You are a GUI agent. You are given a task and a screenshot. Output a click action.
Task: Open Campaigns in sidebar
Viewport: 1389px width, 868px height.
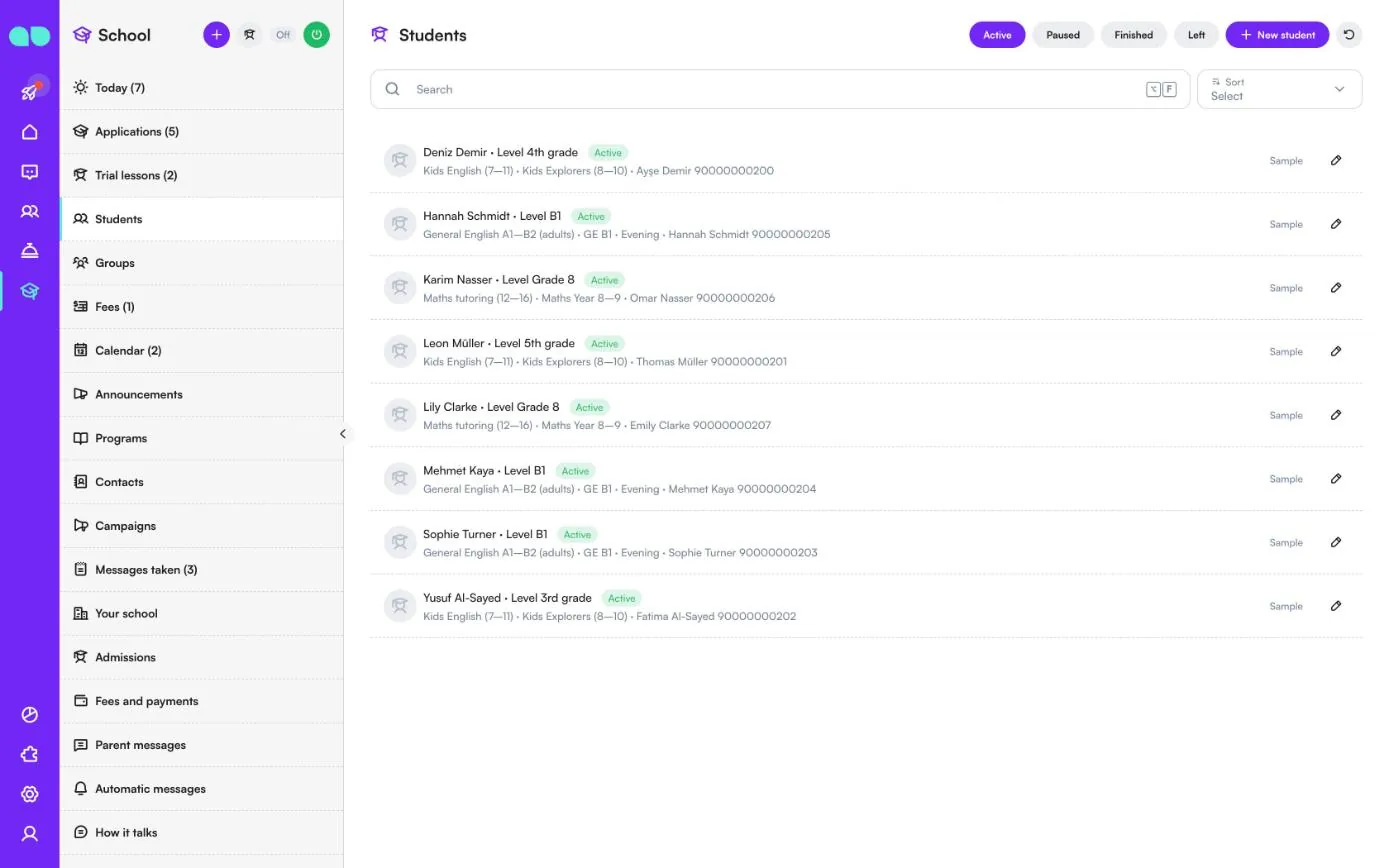tap(201, 526)
